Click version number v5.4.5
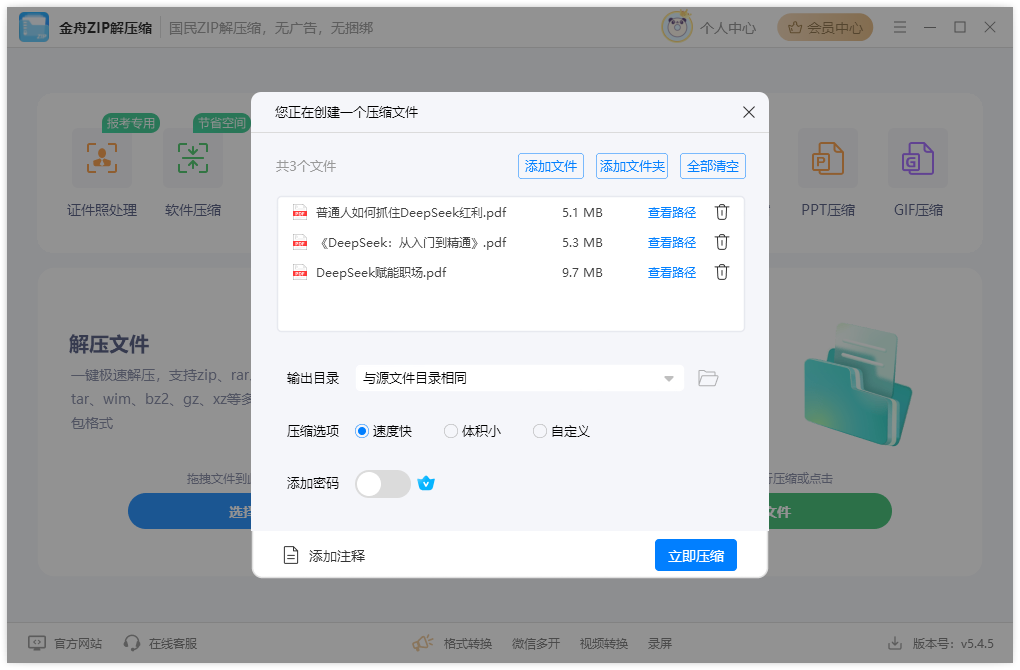The image size is (1020, 670). click(977, 643)
